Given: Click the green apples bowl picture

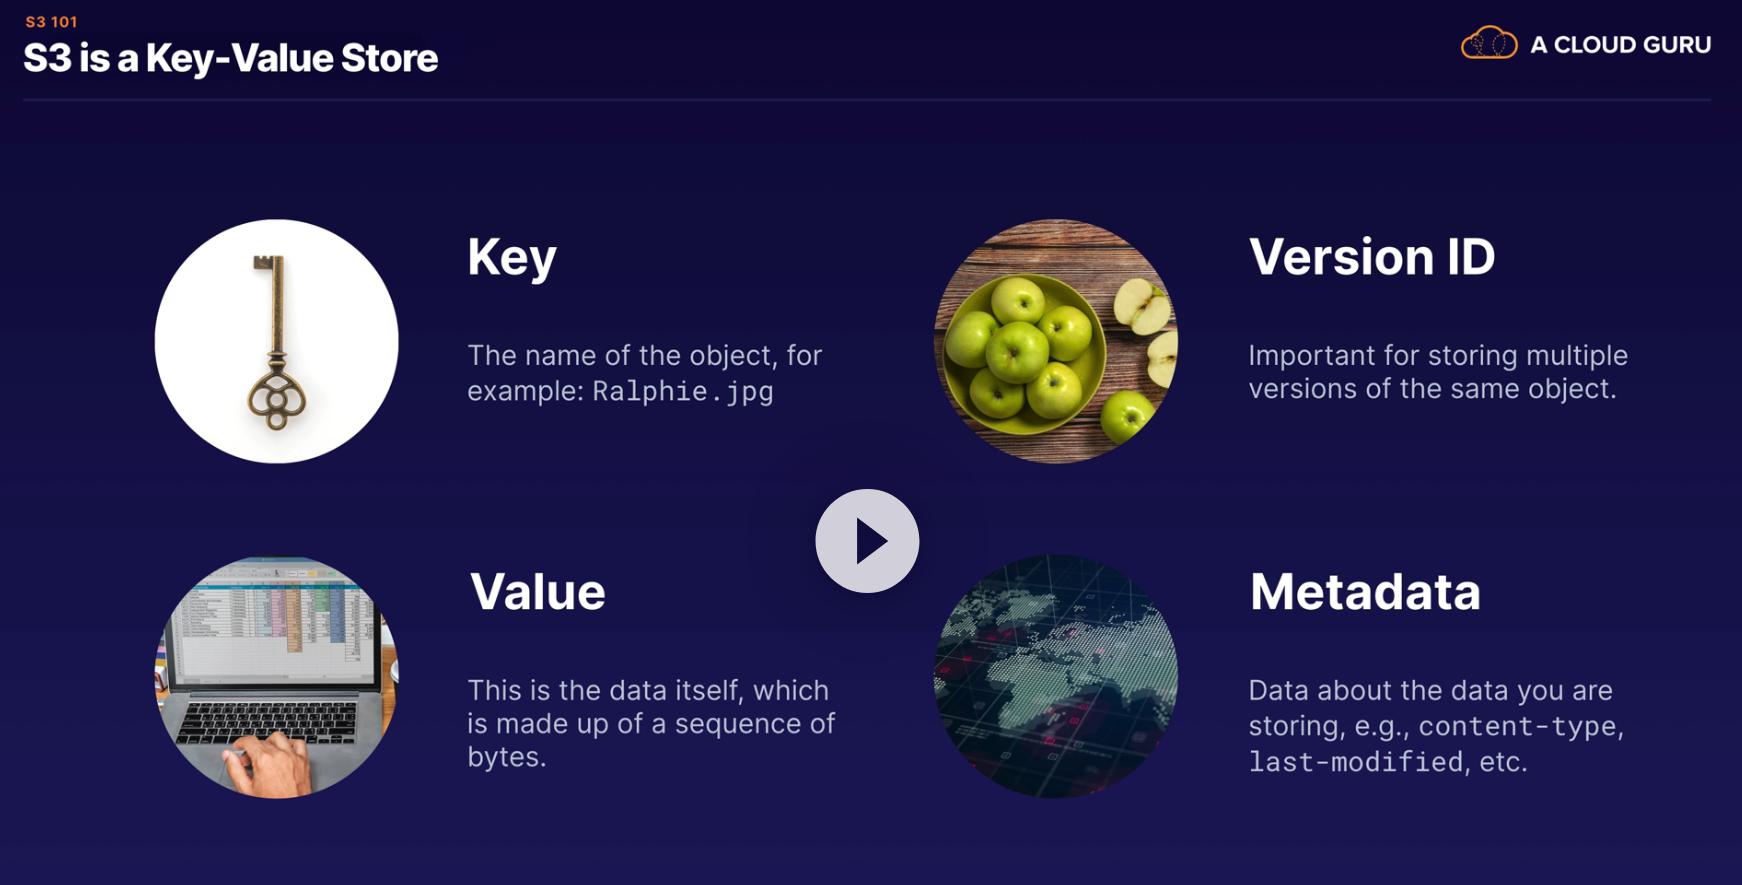Looking at the screenshot, I should [1055, 341].
